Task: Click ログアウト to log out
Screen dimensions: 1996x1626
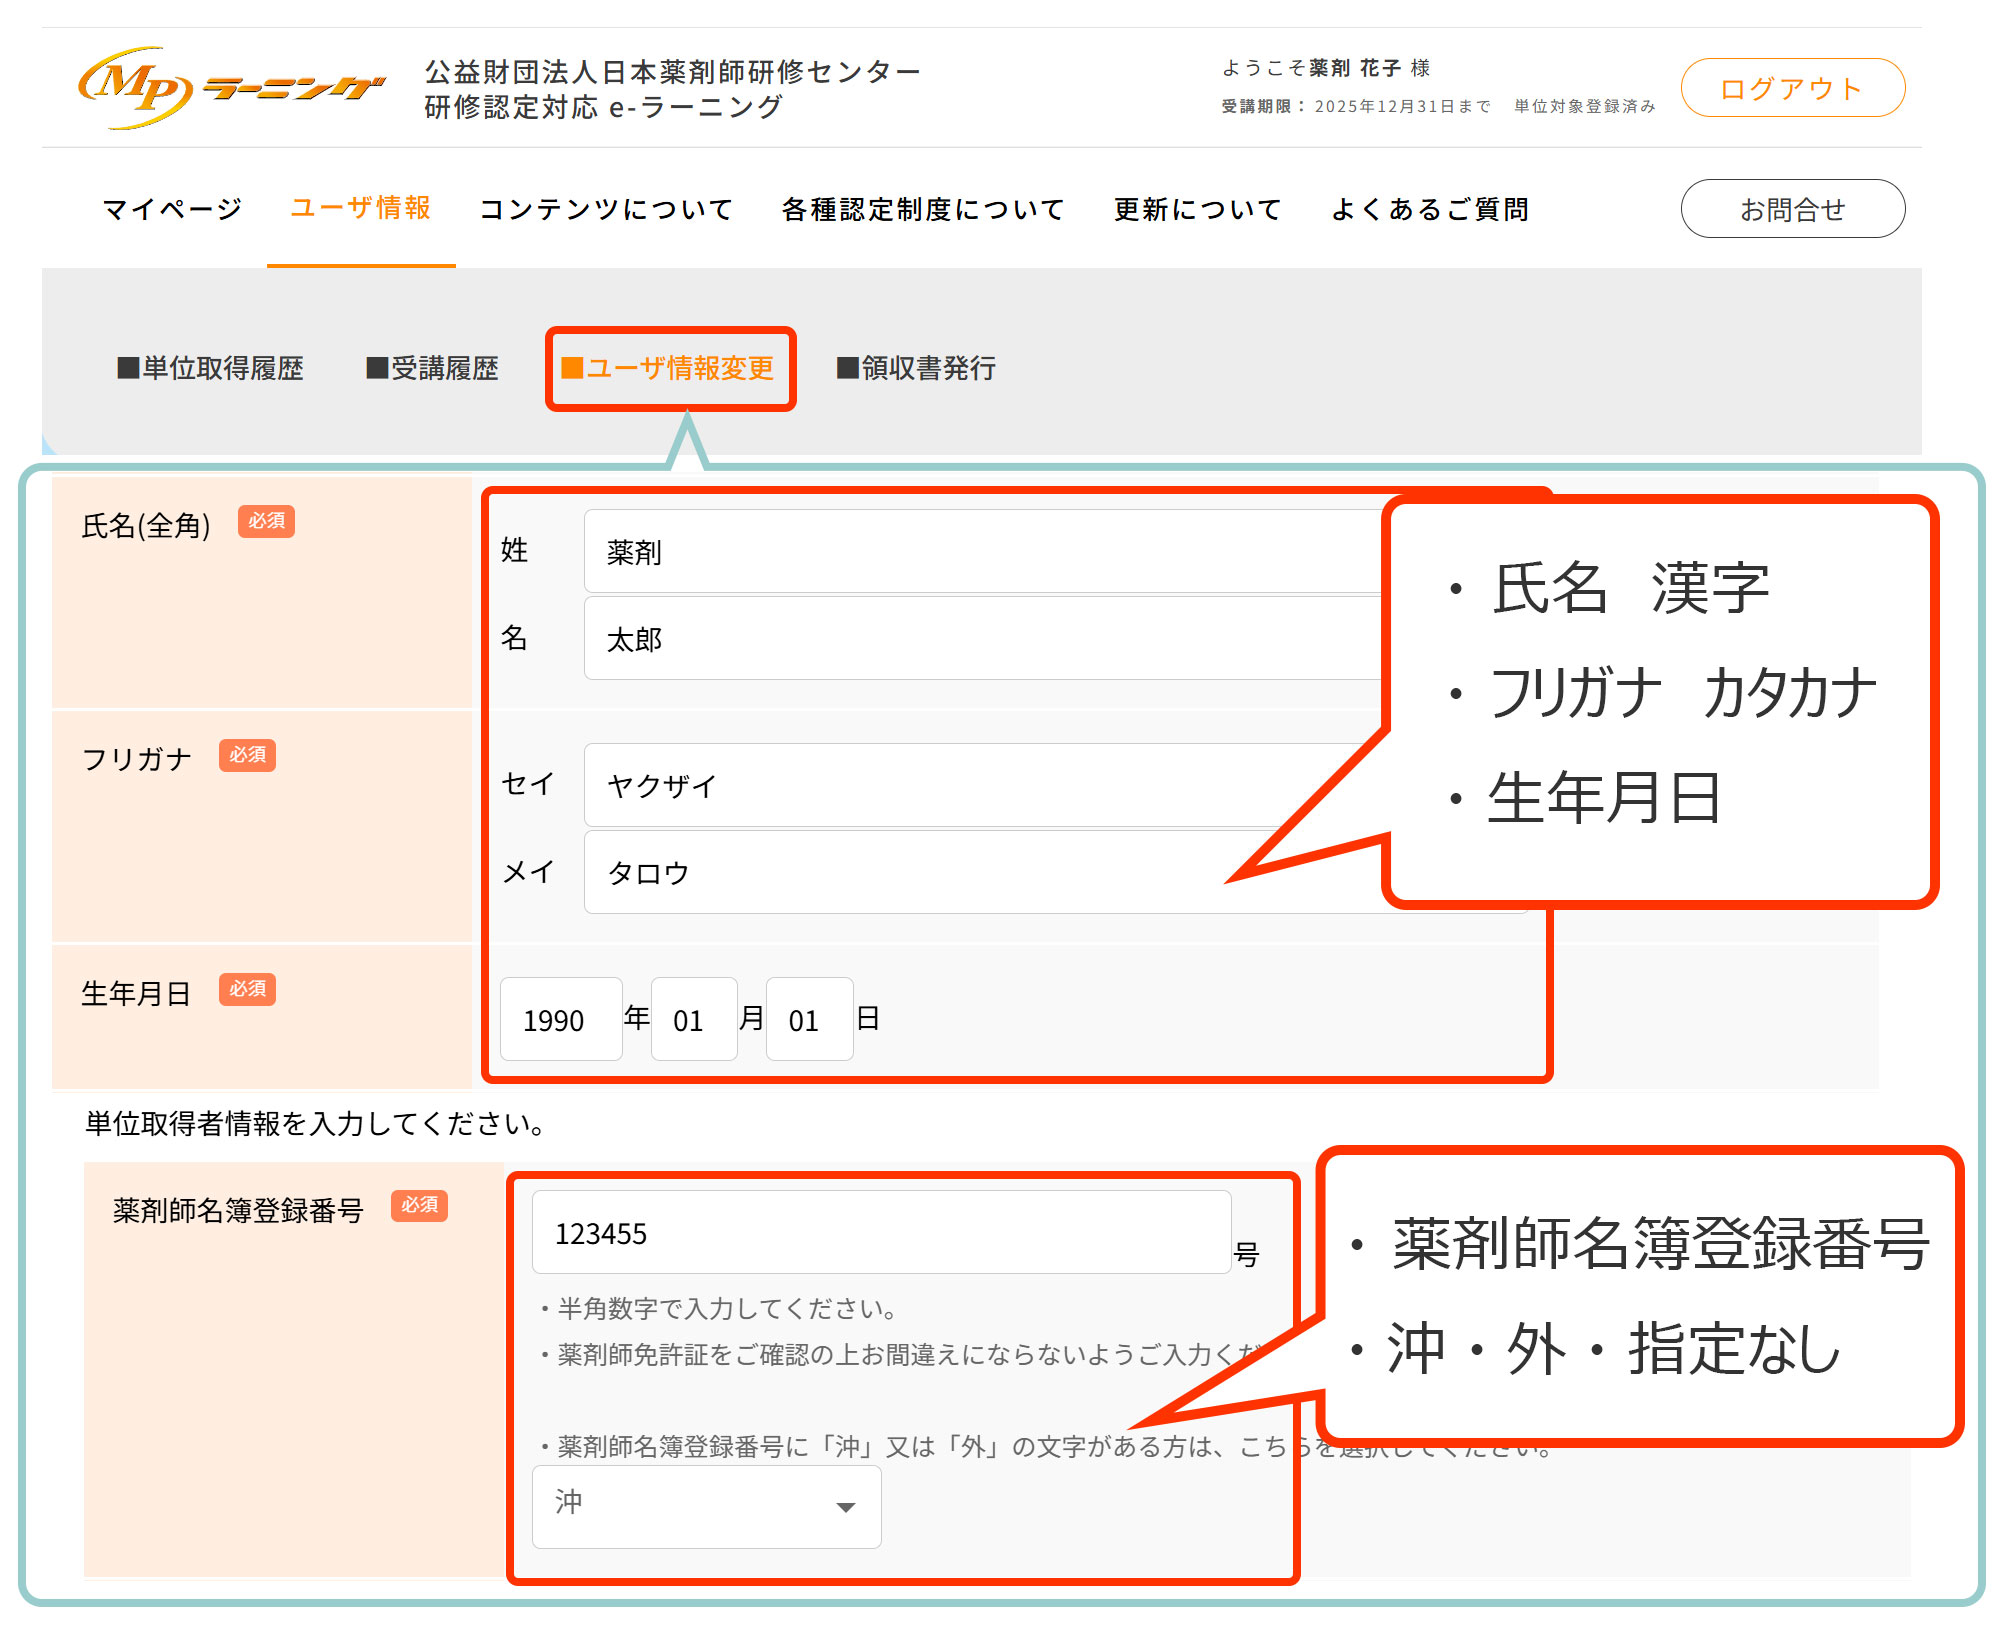Action: [x=1791, y=88]
